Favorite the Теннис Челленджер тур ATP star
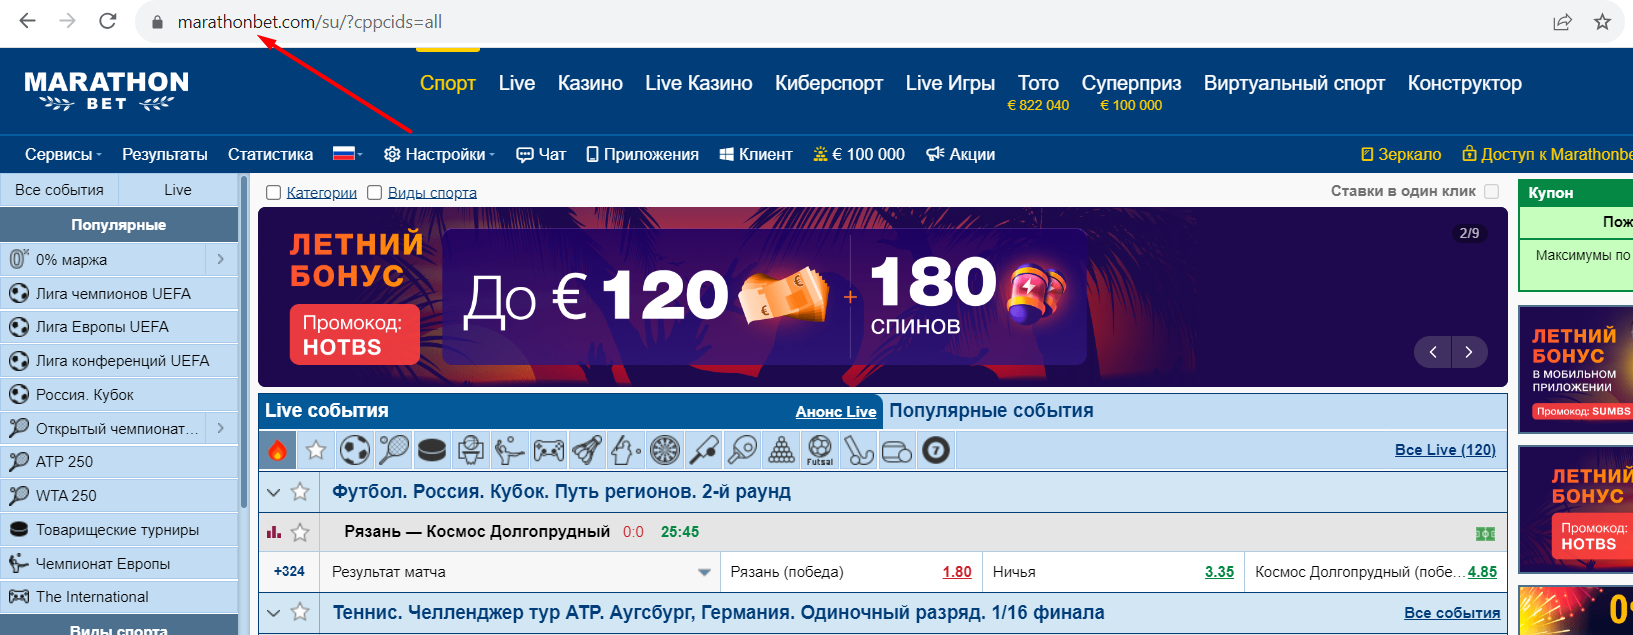This screenshot has width=1633, height=635. point(300,612)
